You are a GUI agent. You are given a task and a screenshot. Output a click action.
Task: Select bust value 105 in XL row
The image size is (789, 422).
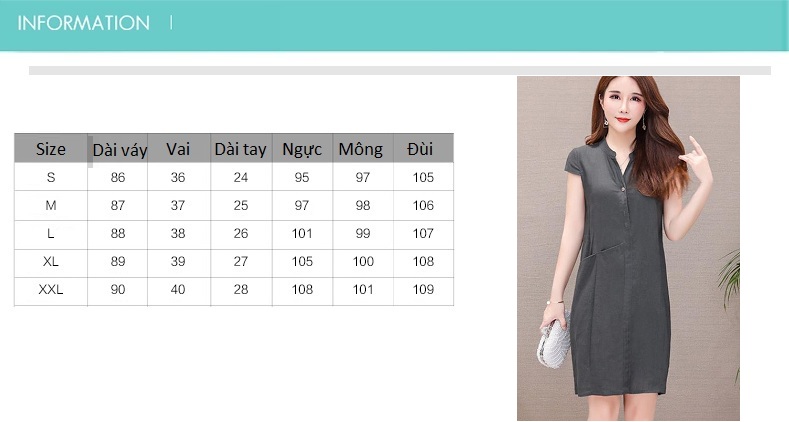[x=302, y=262]
